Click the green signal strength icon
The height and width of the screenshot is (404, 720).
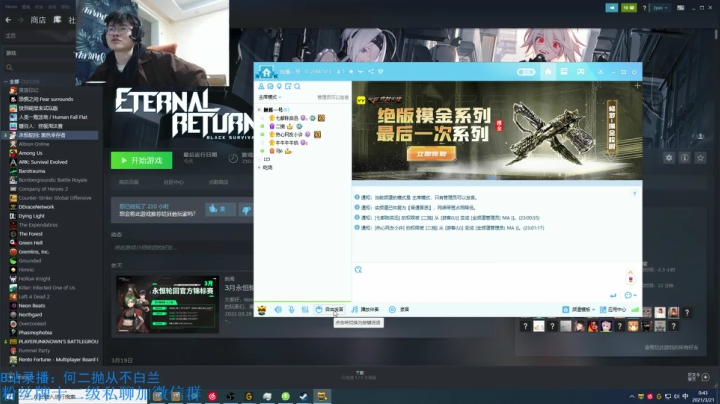pos(635,310)
